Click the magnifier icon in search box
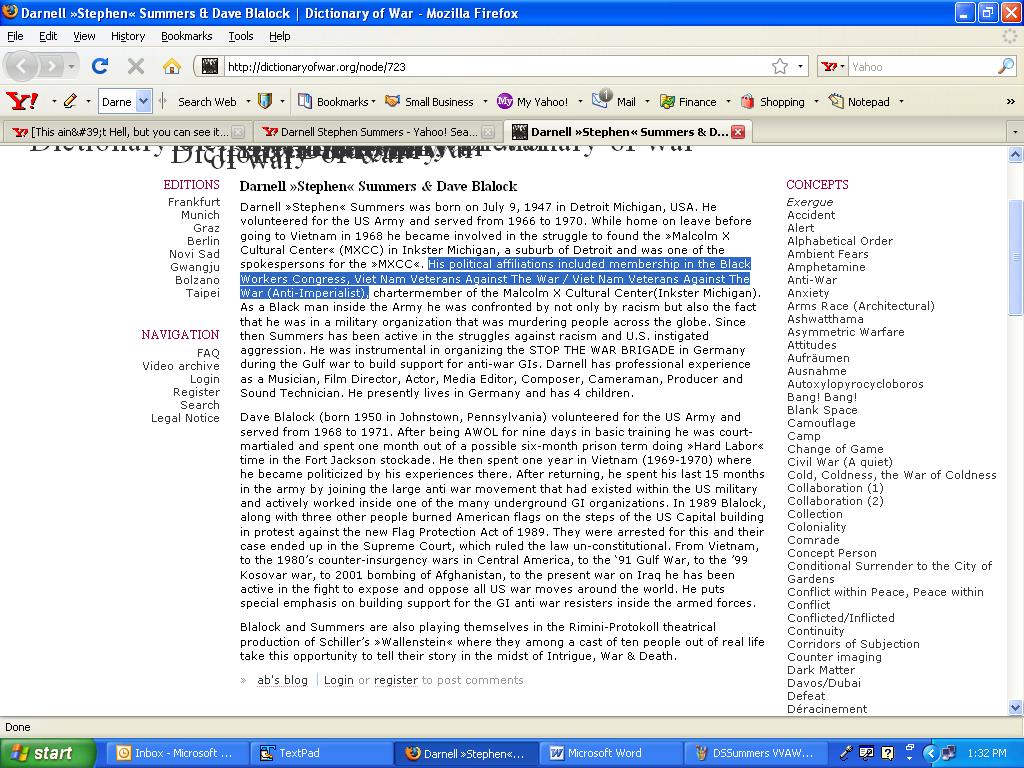 coord(1005,66)
